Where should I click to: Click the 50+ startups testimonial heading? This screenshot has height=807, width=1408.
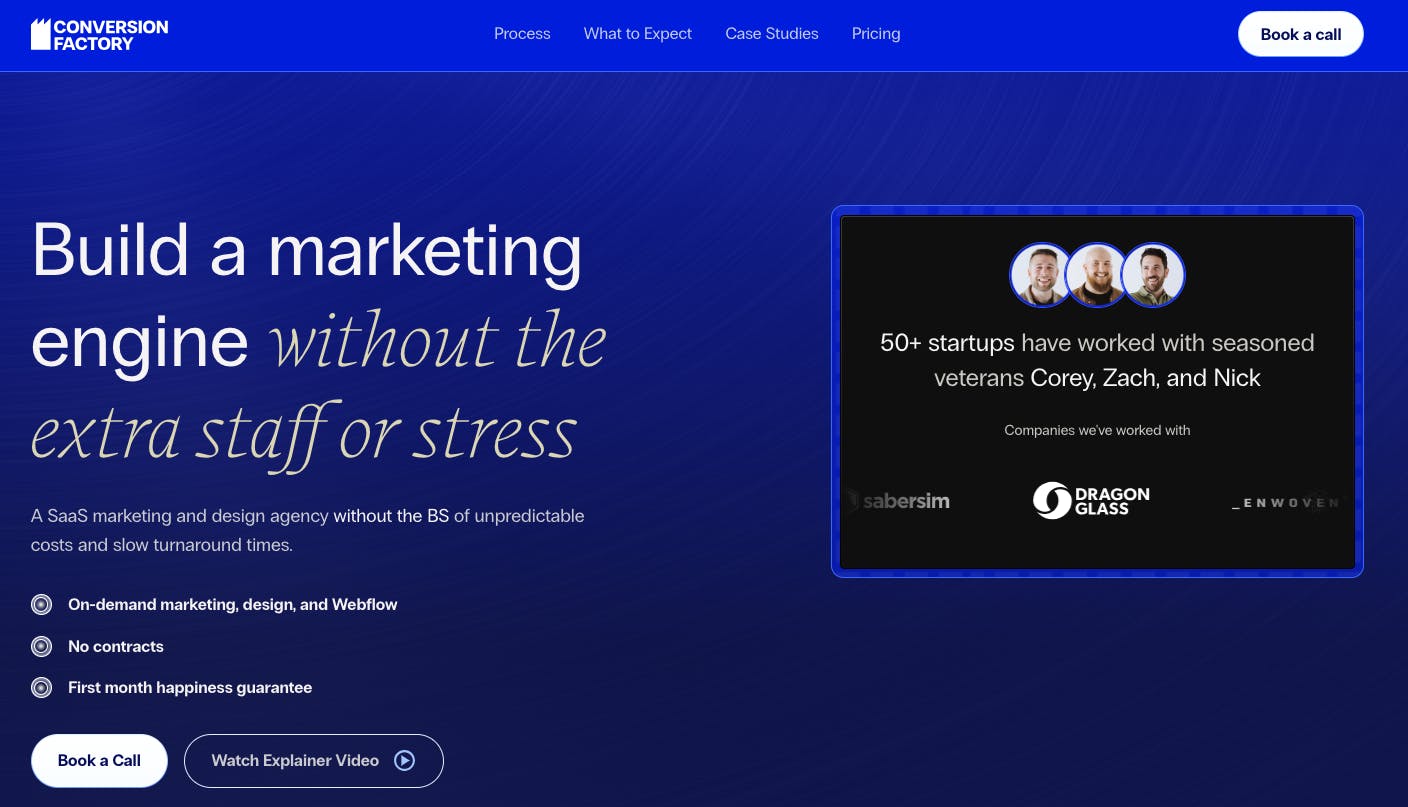tap(1097, 360)
